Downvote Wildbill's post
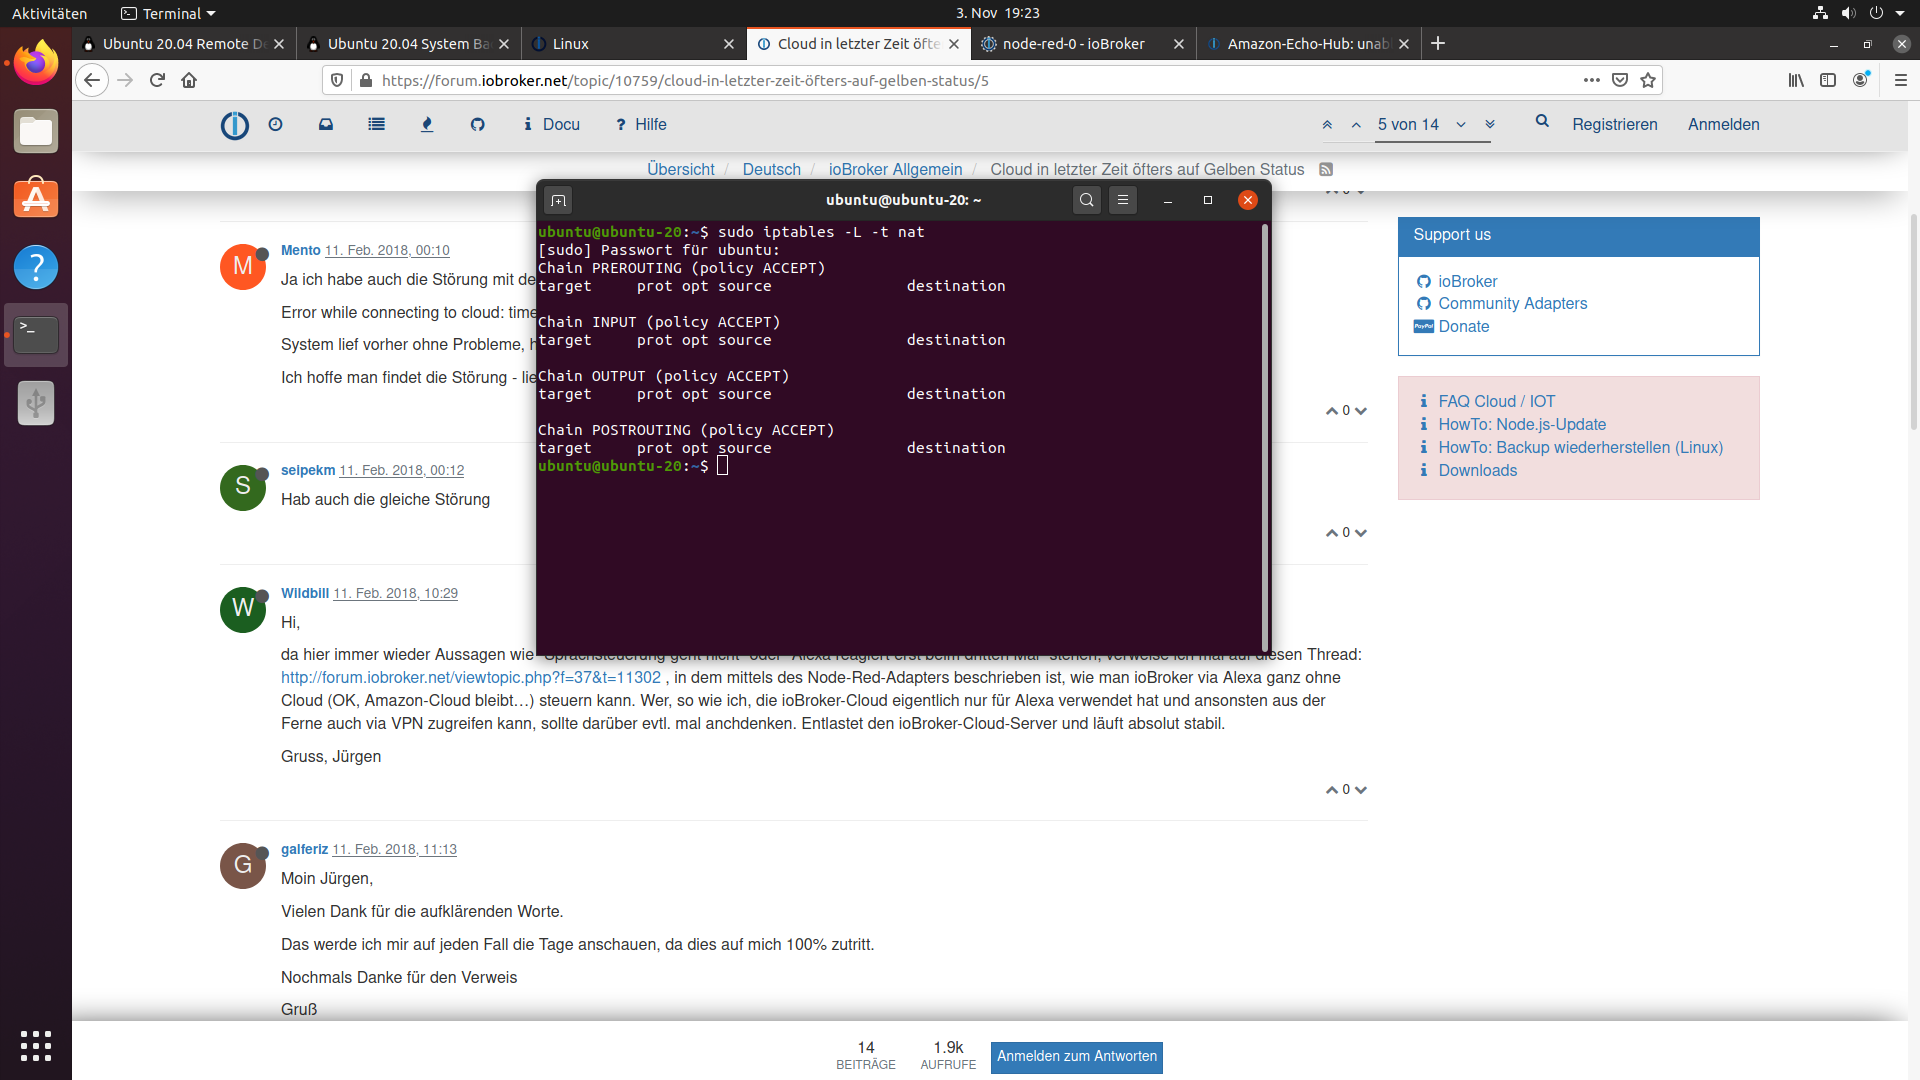The width and height of the screenshot is (1920, 1080). 1360,790
